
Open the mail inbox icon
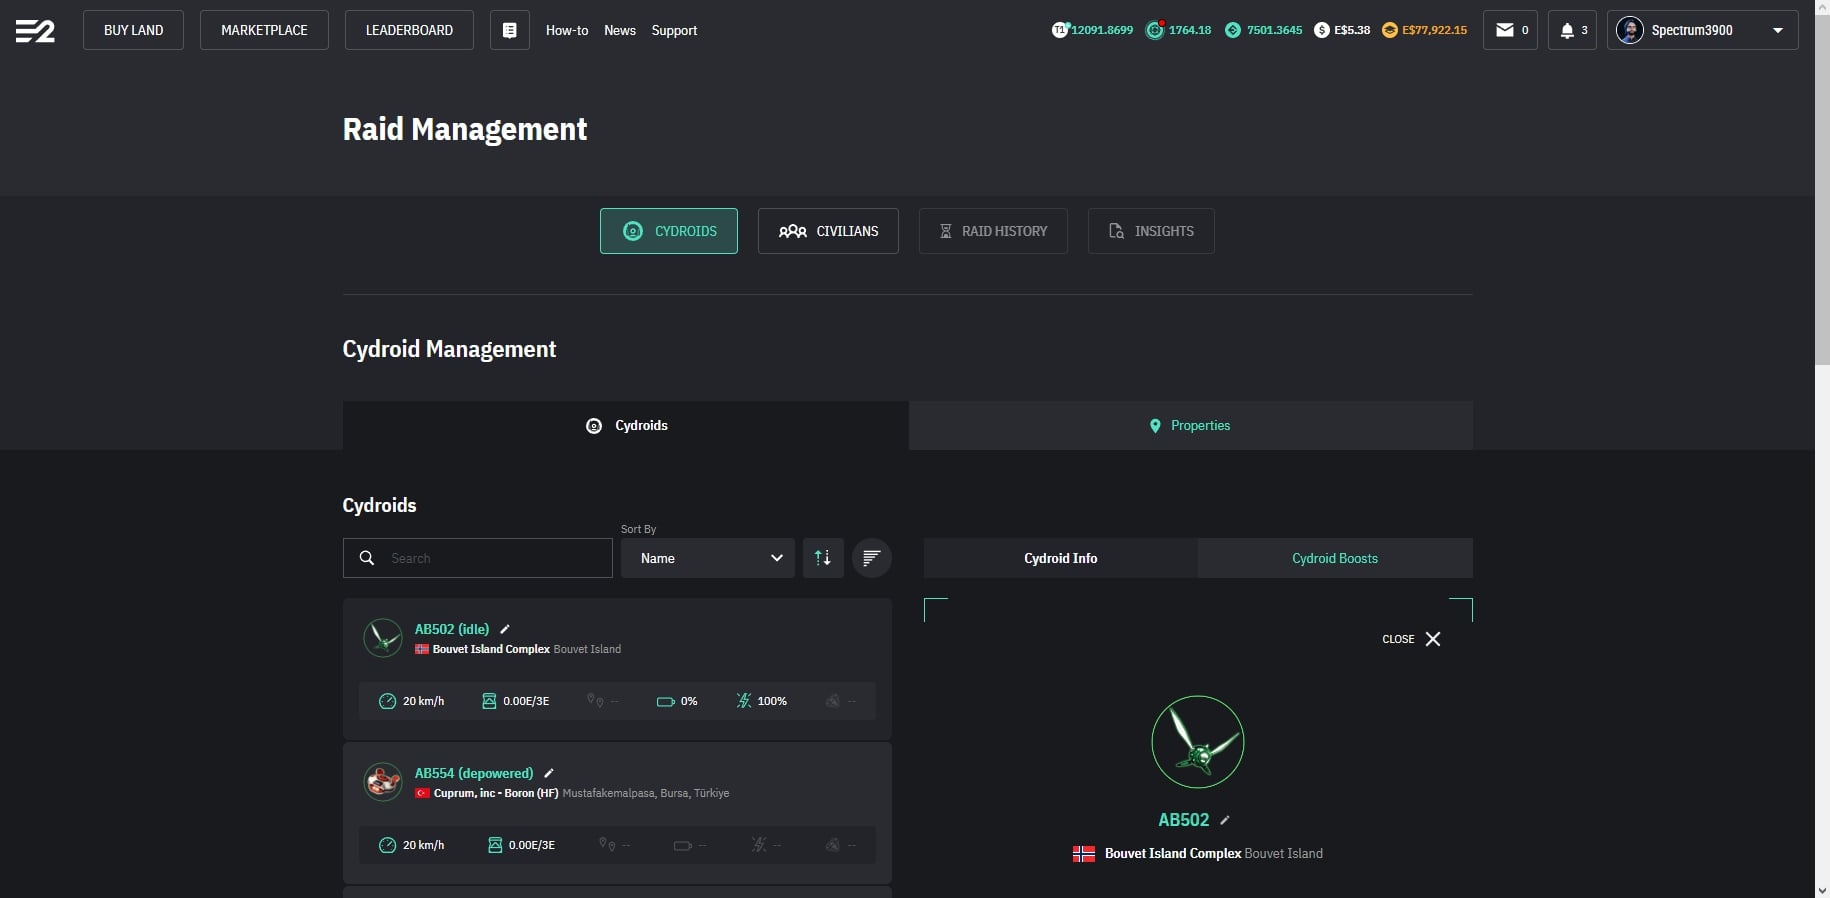tap(1509, 30)
